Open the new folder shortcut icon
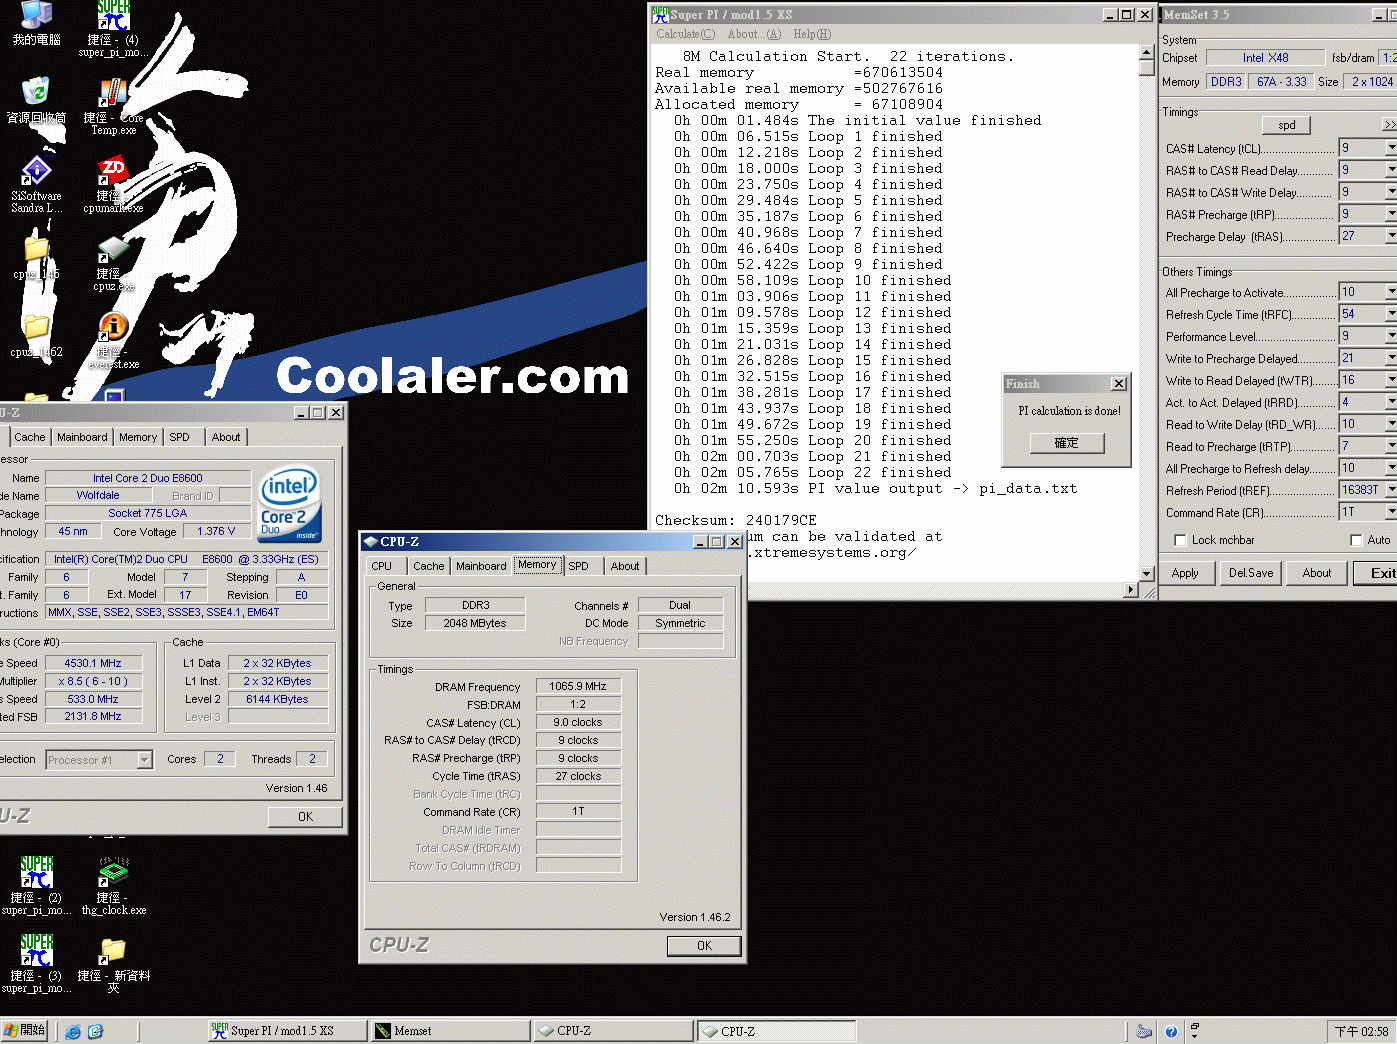The width and height of the screenshot is (1397, 1044). pos(113,963)
